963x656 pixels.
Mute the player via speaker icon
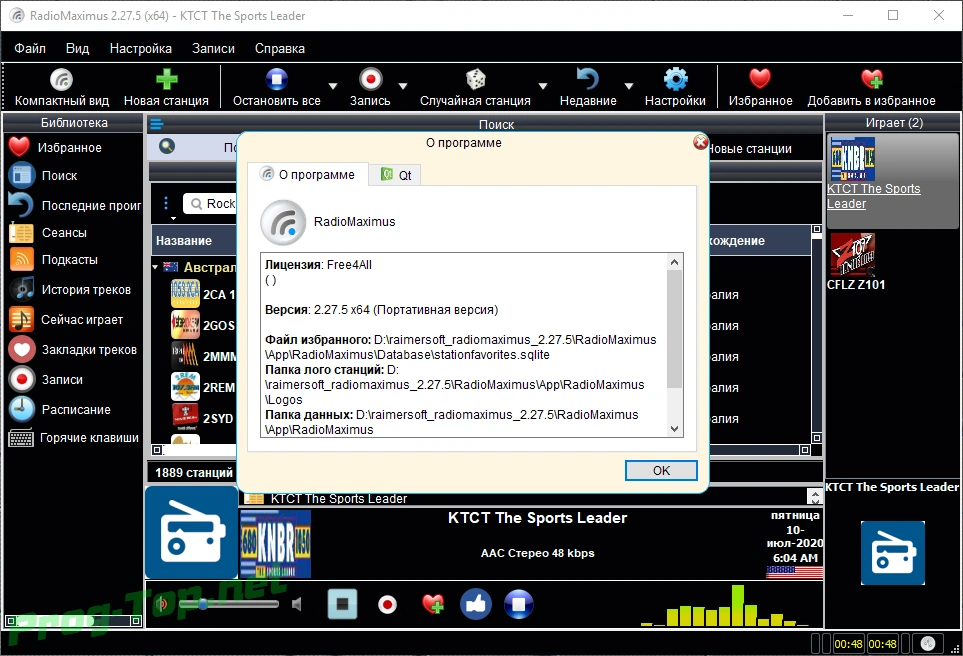[x=297, y=604]
